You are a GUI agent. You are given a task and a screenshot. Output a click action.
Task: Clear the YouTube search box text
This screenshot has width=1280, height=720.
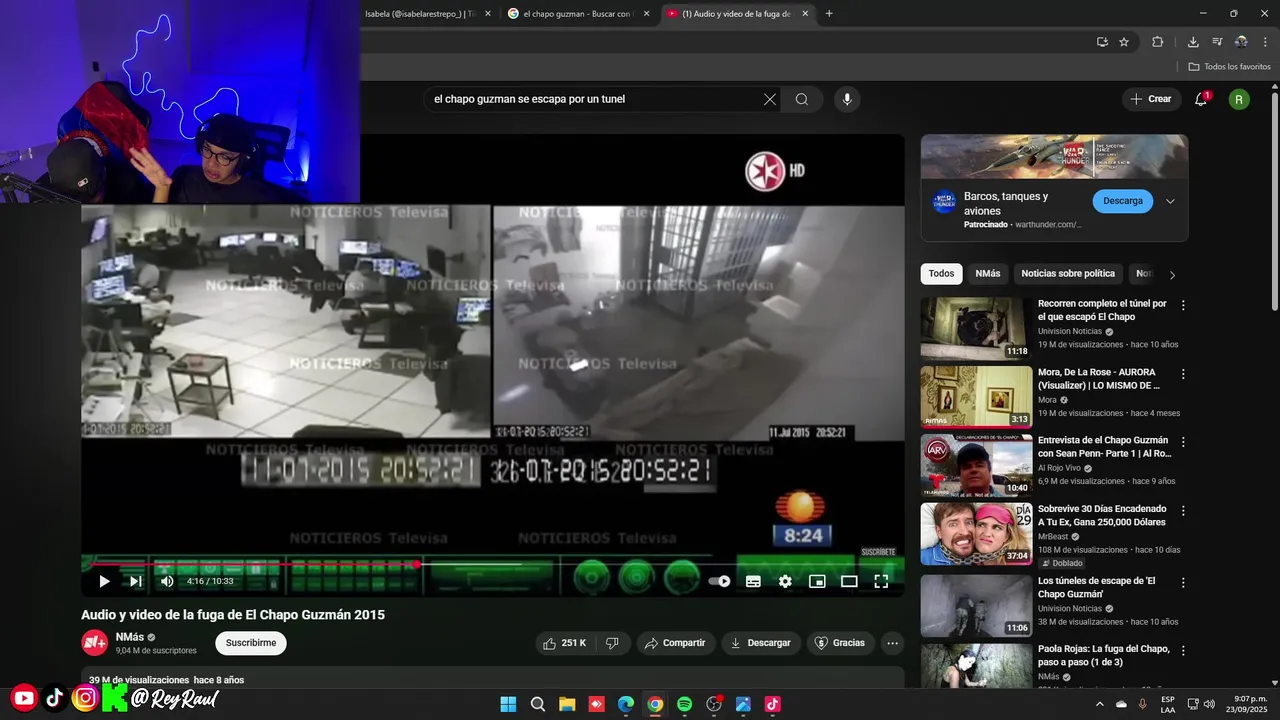click(x=769, y=99)
